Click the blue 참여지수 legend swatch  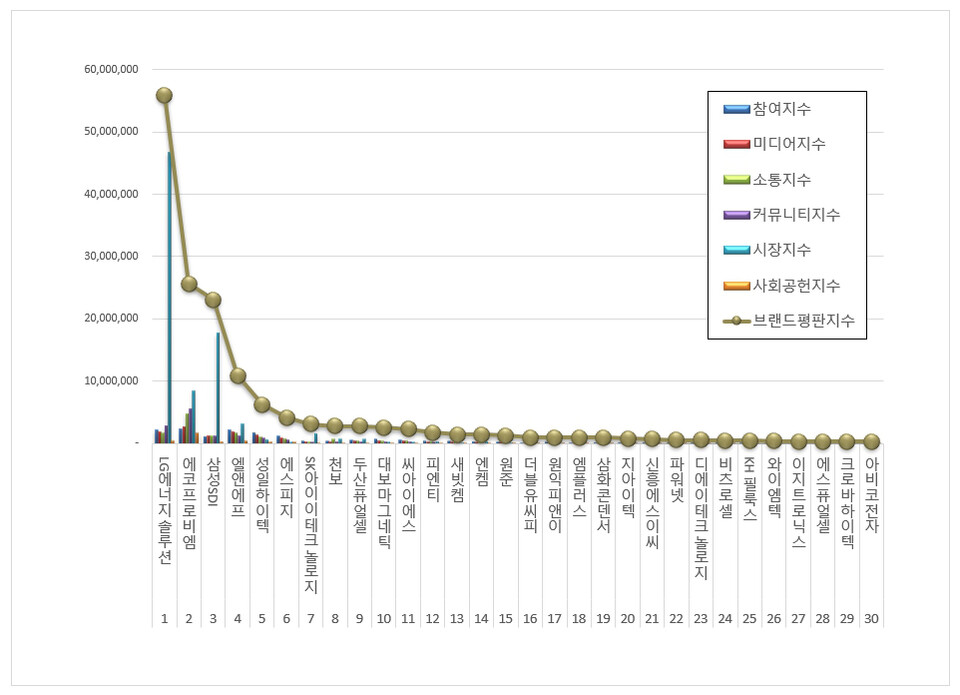tap(735, 110)
